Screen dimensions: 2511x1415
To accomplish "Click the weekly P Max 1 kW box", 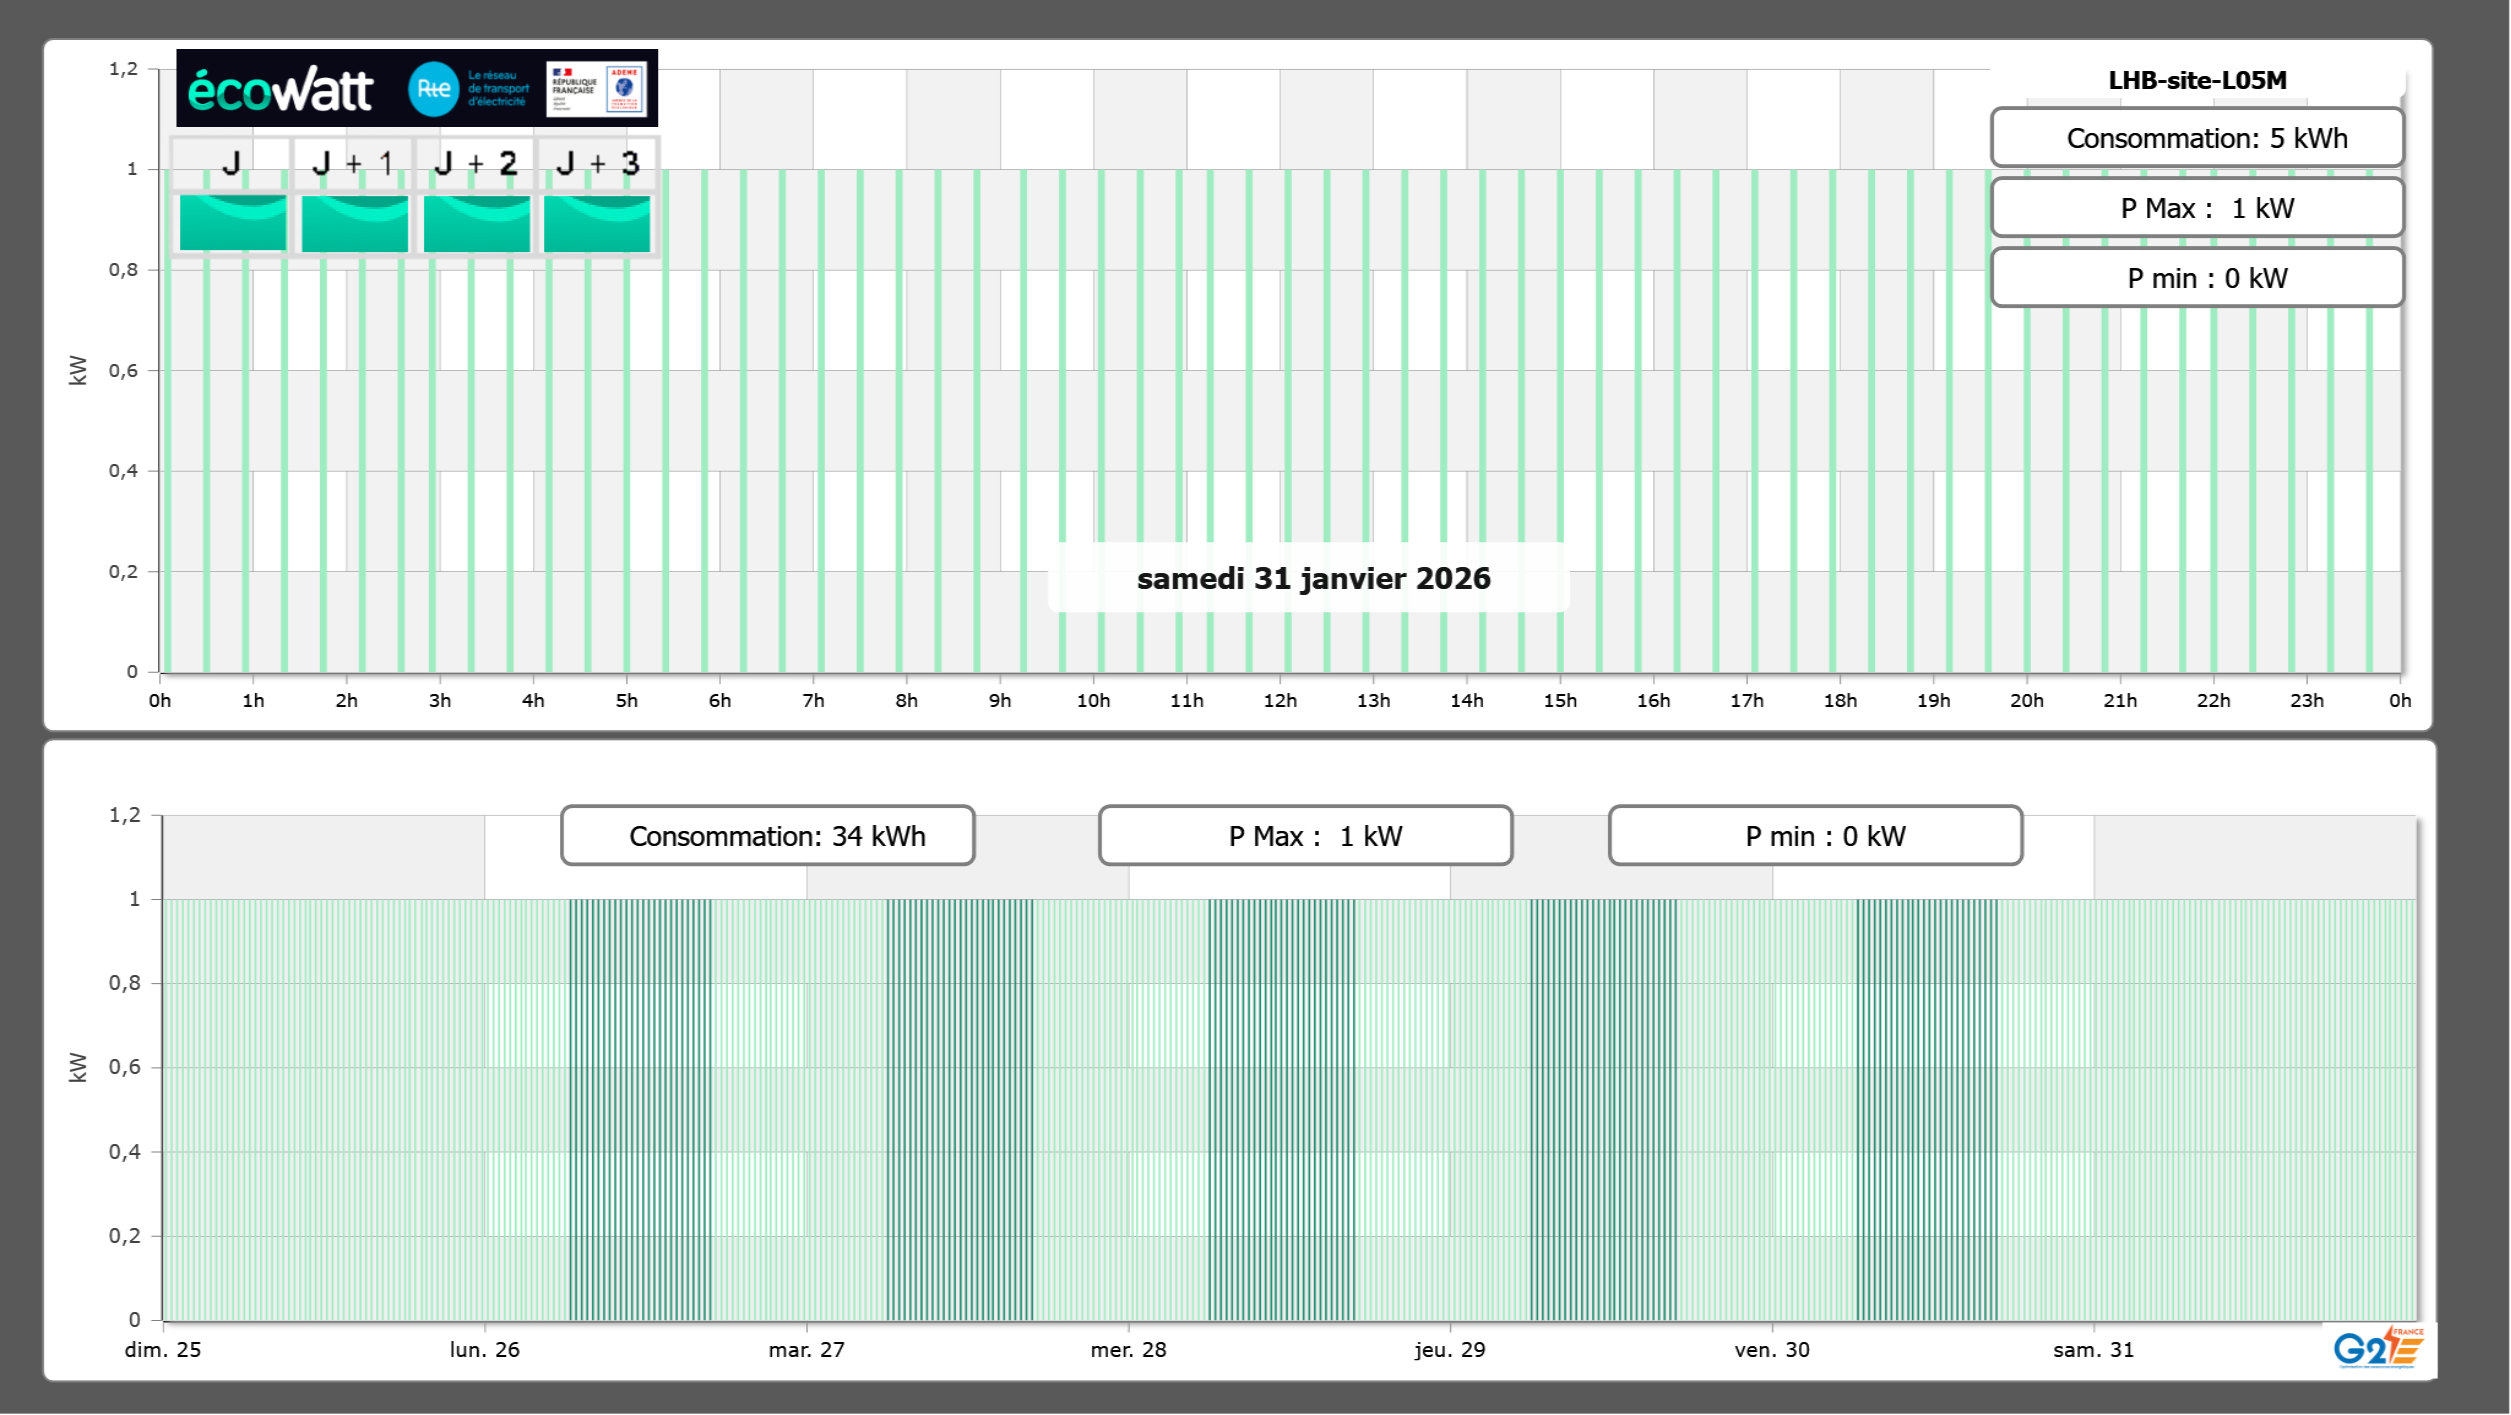I will (1305, 836).
